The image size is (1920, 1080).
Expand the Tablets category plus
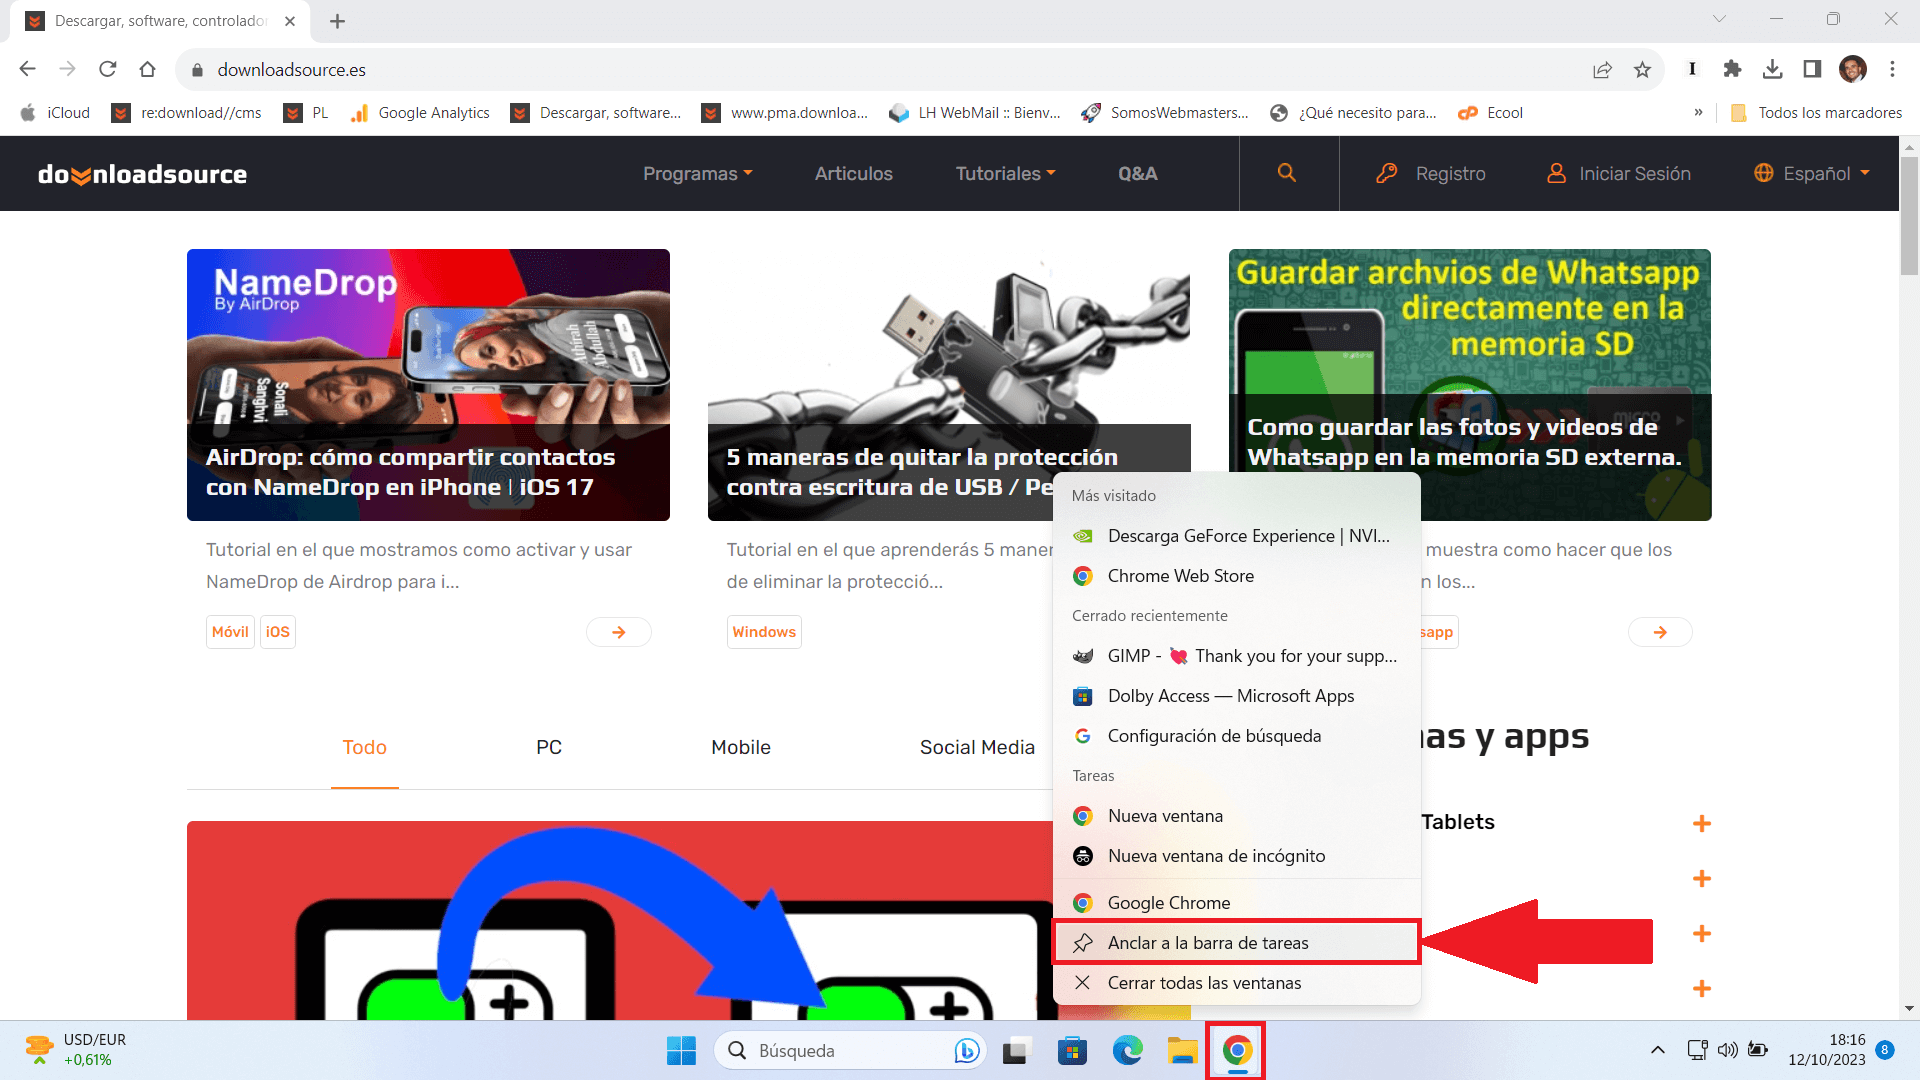click(x=1701, y=823)
